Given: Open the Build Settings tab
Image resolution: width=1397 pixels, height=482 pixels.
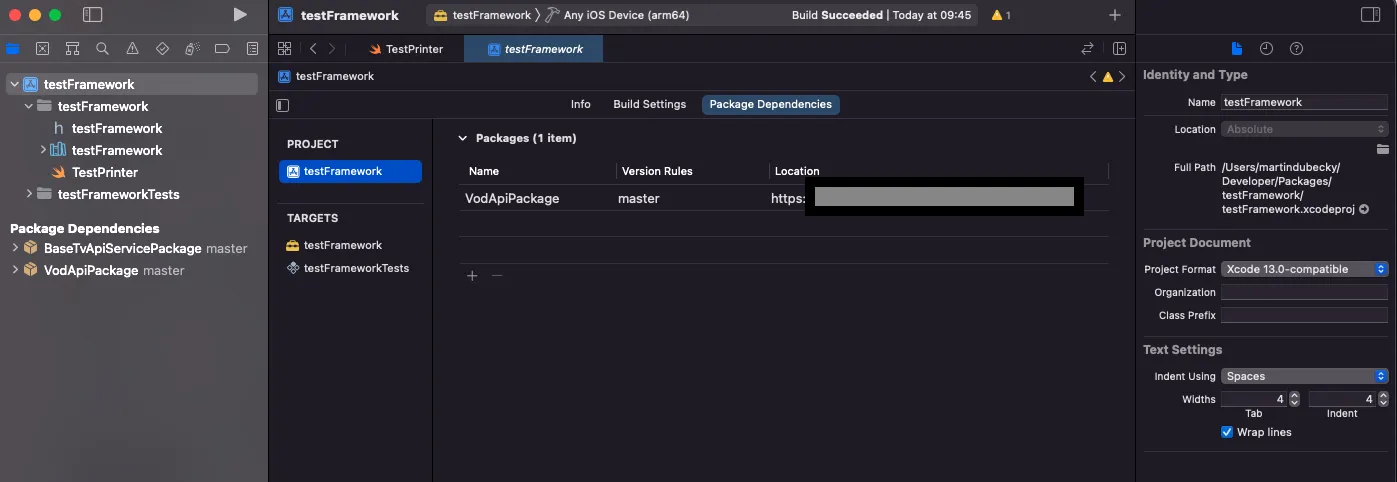Looking at the screenshot, I should (650, 104).
